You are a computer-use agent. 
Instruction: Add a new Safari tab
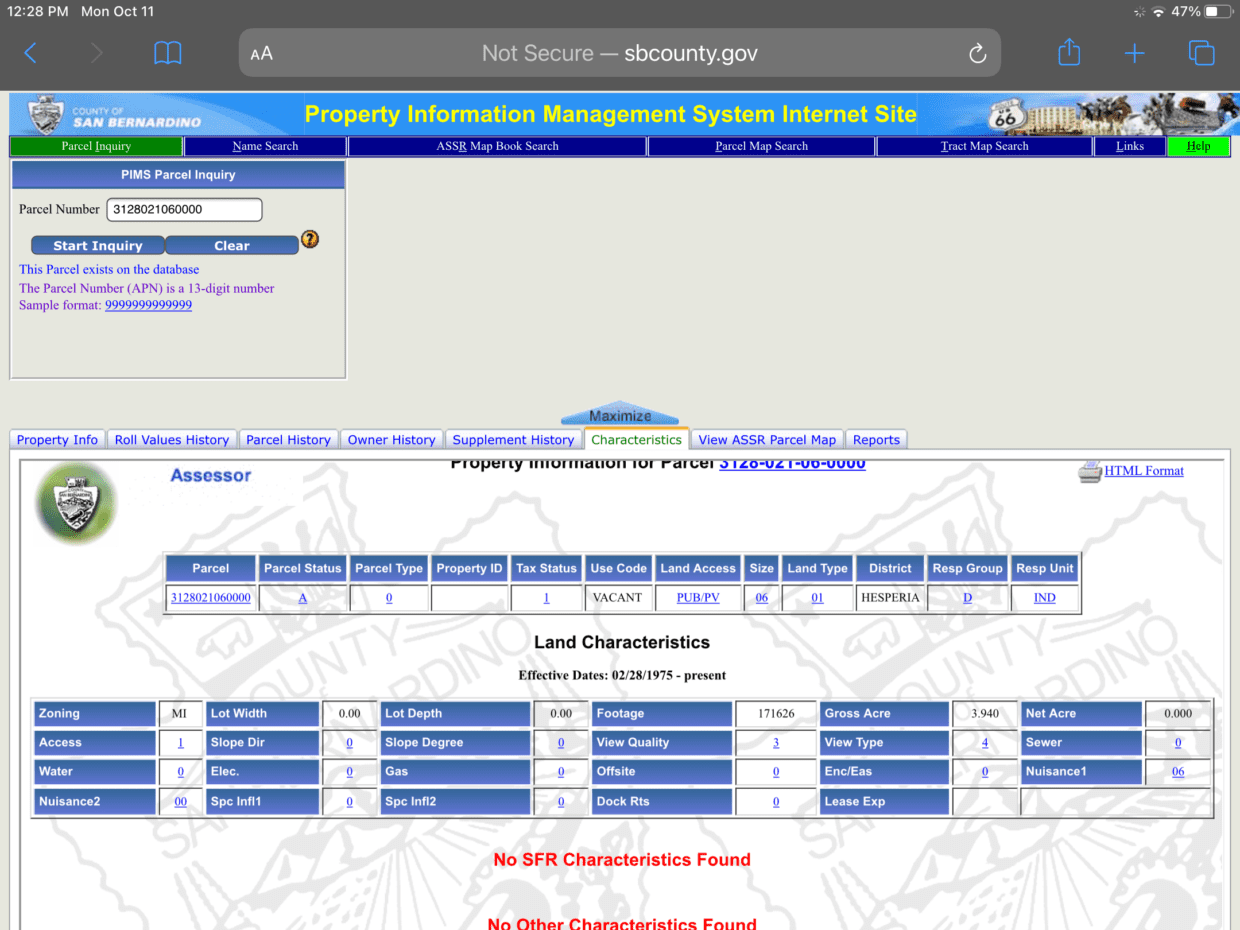(1134, 53)
